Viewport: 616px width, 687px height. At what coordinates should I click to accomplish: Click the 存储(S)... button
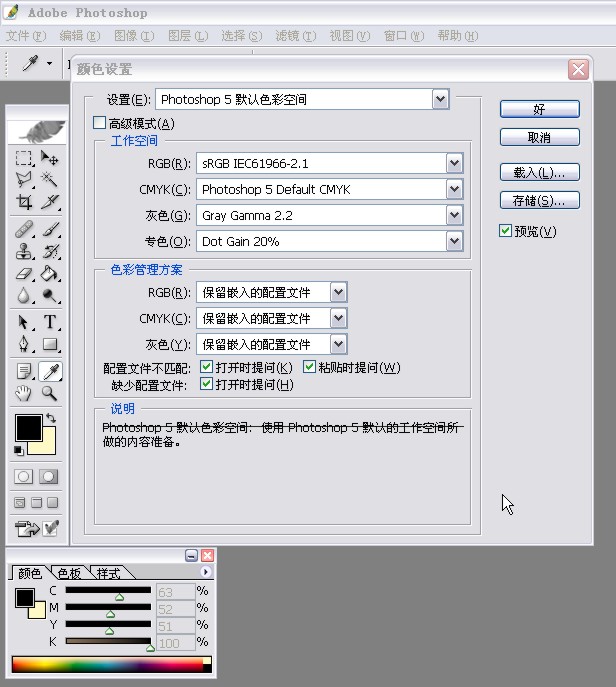coord(539,200)
